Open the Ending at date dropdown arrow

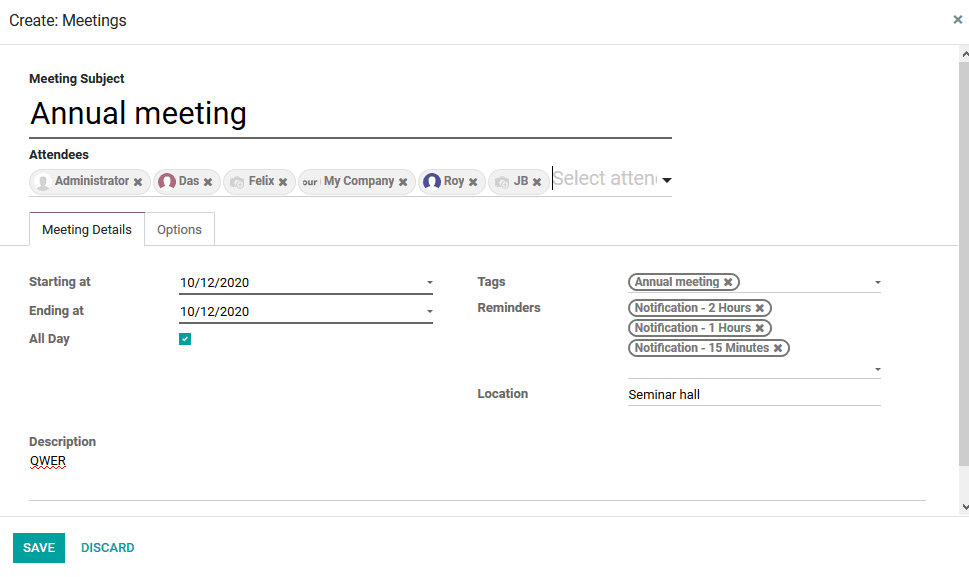[x=429, y=311]
